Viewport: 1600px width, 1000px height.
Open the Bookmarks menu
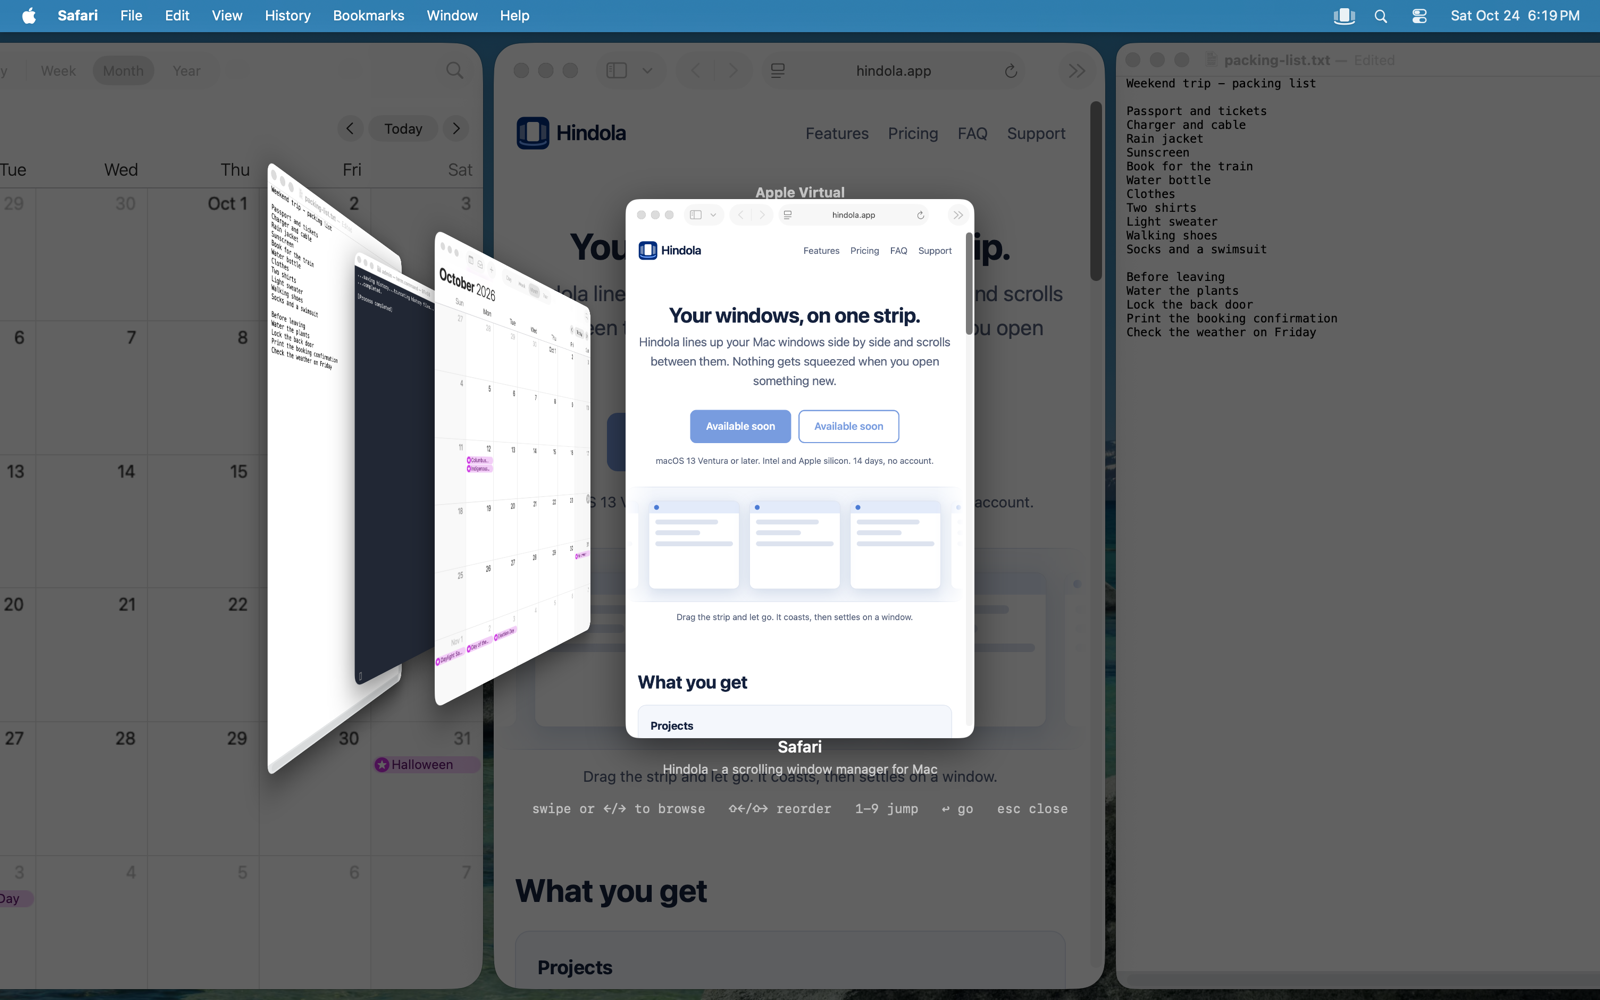pos(368,16)
